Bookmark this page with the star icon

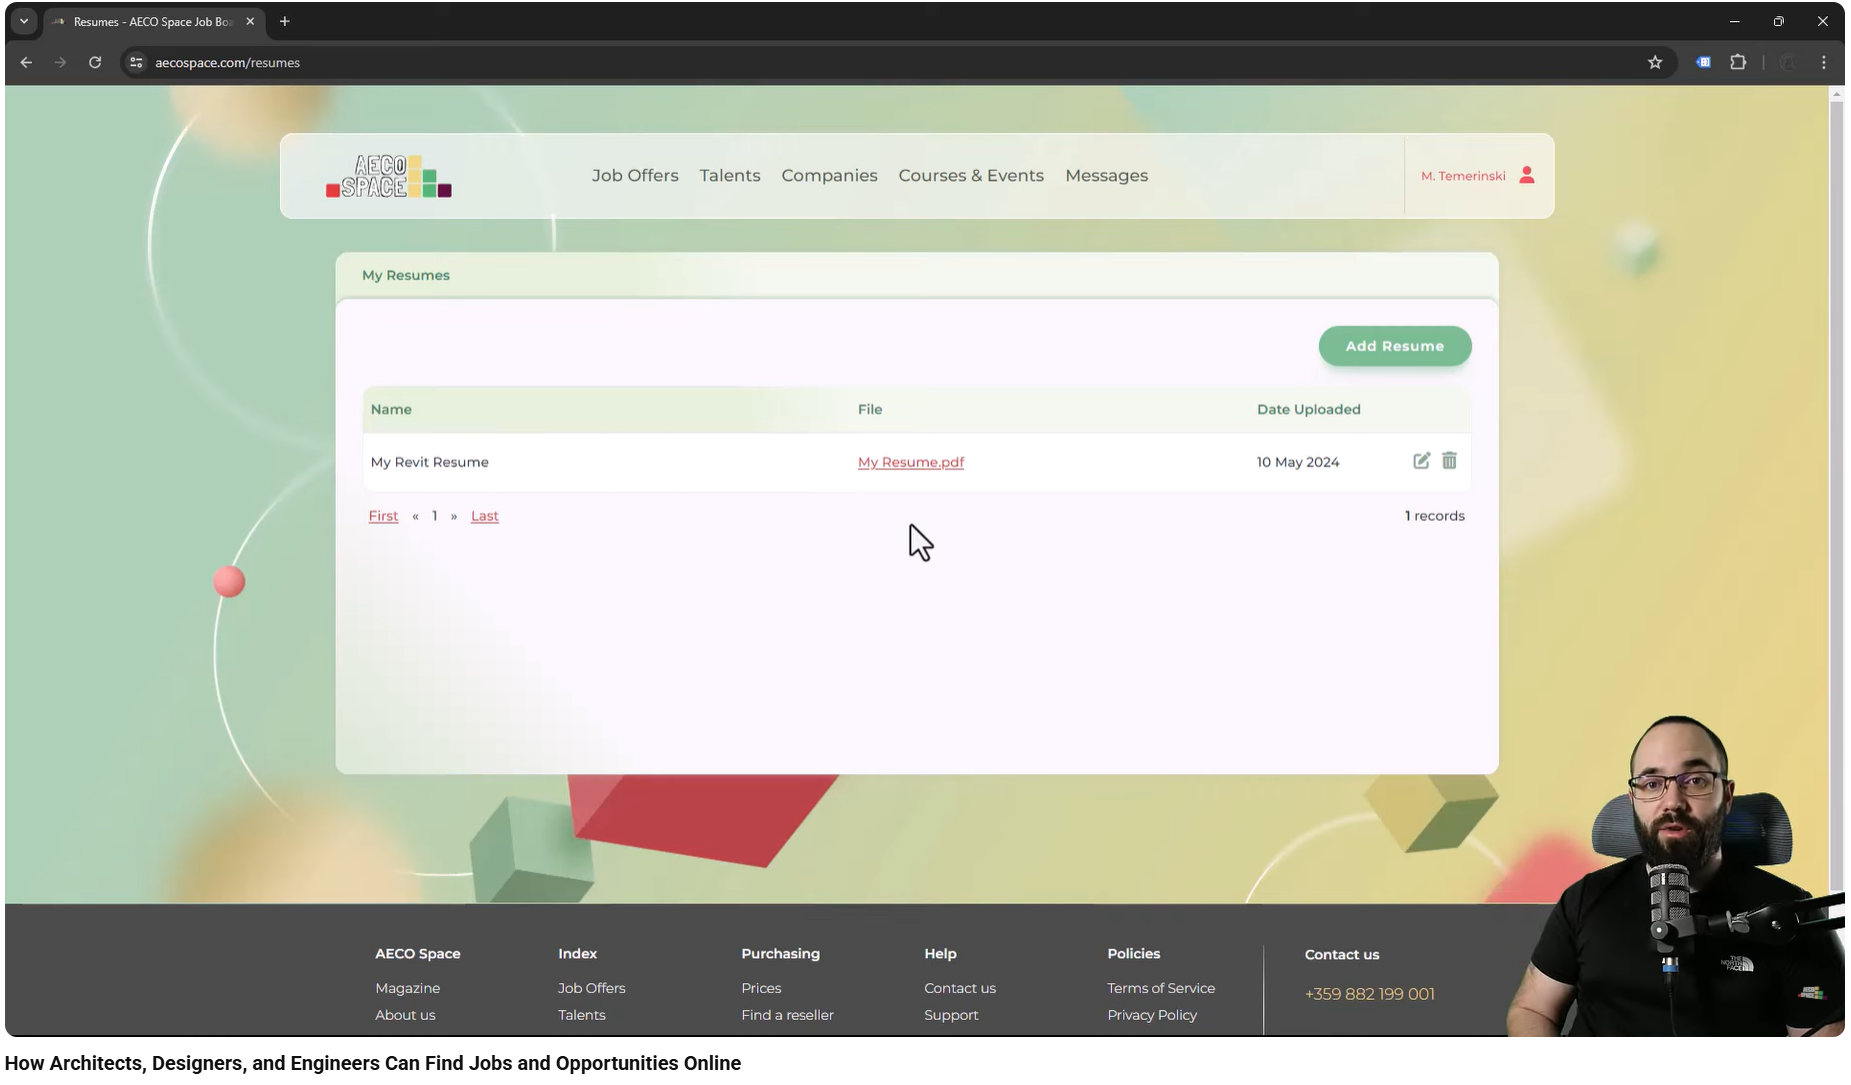click(x=1655, y=62)
